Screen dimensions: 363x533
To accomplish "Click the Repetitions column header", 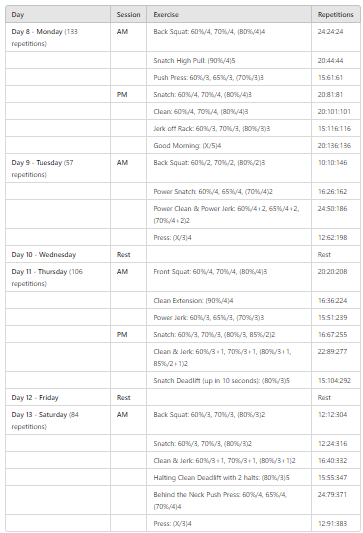I will 336,15.
